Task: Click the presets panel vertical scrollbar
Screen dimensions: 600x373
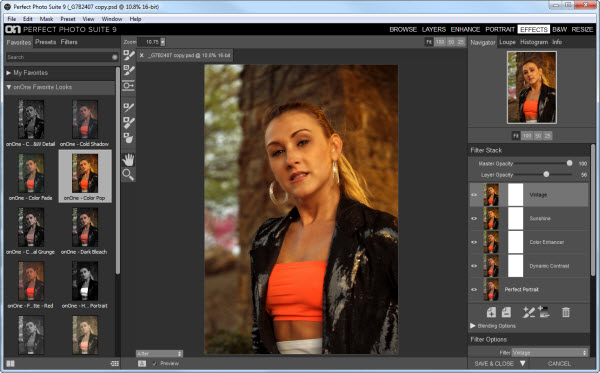Action: coord(117,170)
